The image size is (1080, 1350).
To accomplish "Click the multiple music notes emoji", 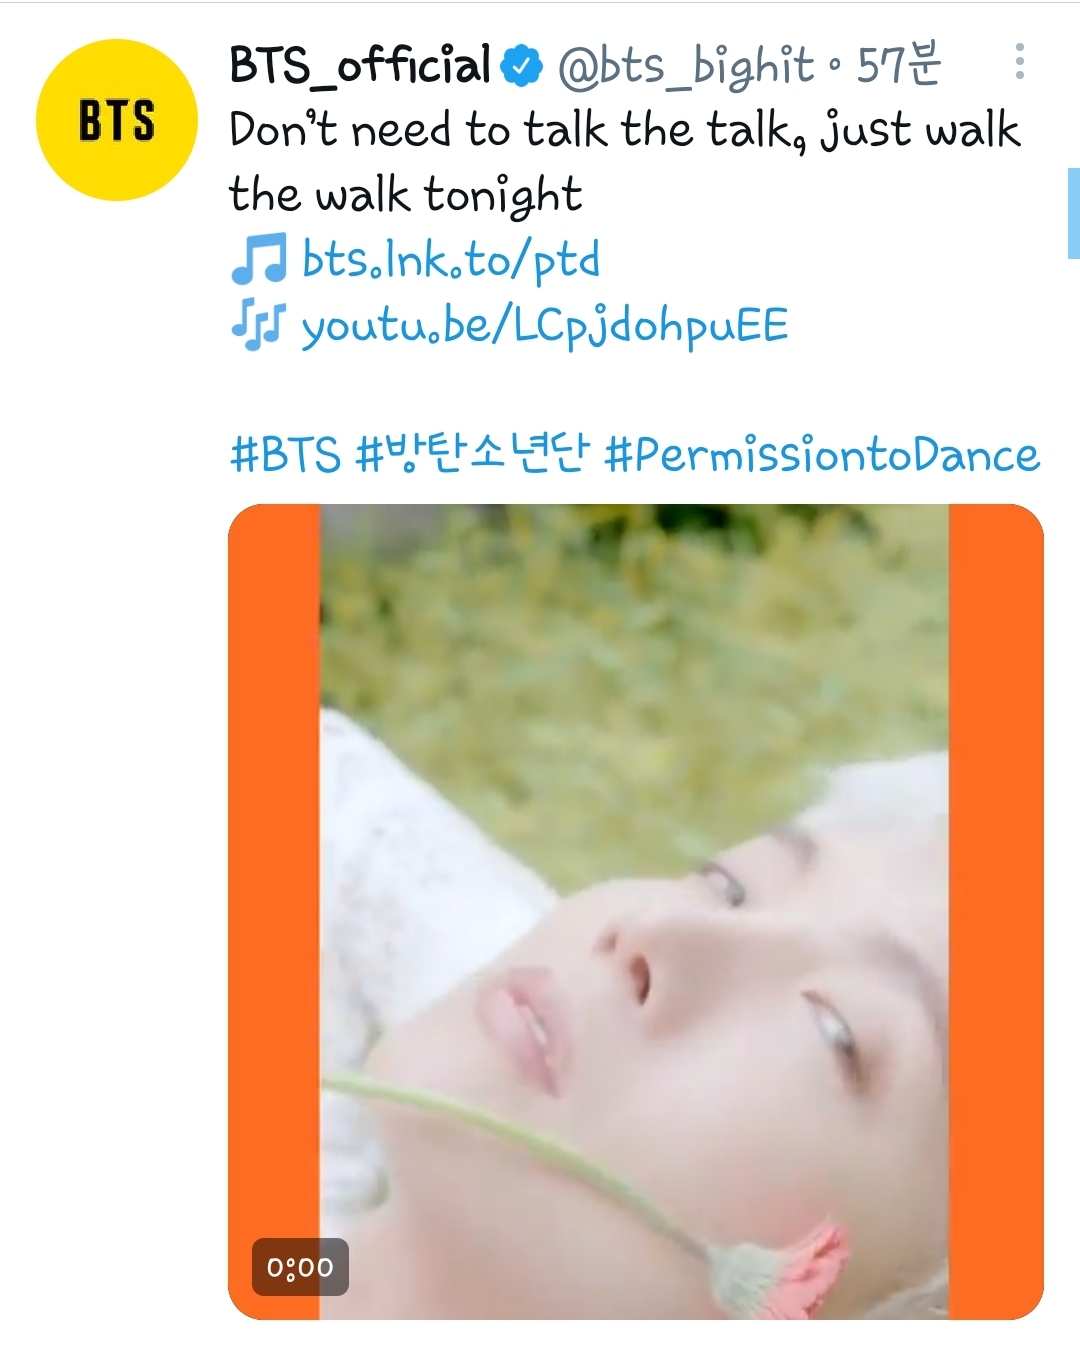I will coord(259,326).
